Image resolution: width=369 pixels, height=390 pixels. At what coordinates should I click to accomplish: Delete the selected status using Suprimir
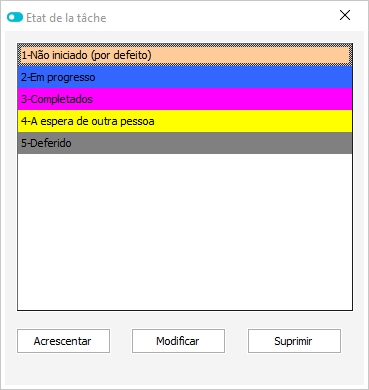(294, 341)
